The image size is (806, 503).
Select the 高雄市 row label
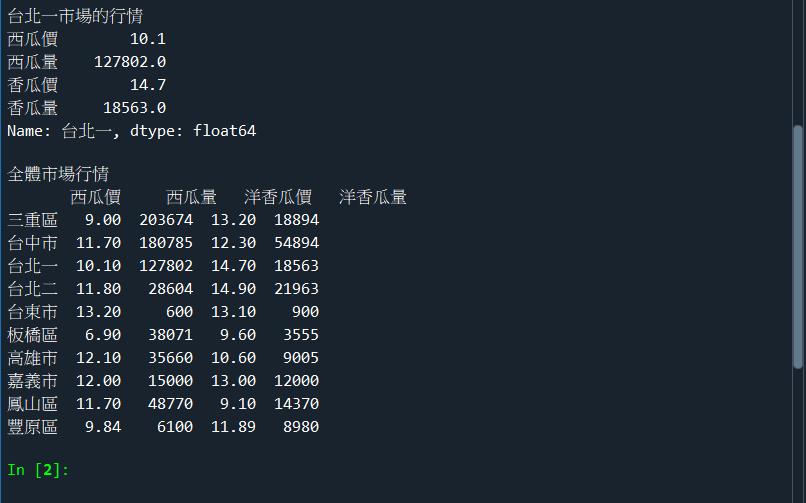tap(32, 358)
